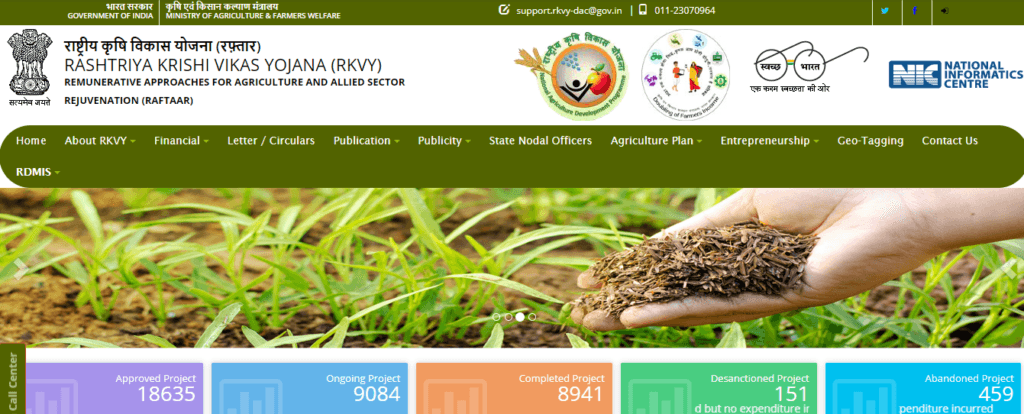1024x414 pixels.
Task: Open the Doubling of Farmers Income logo
Action: click(685, 75)
